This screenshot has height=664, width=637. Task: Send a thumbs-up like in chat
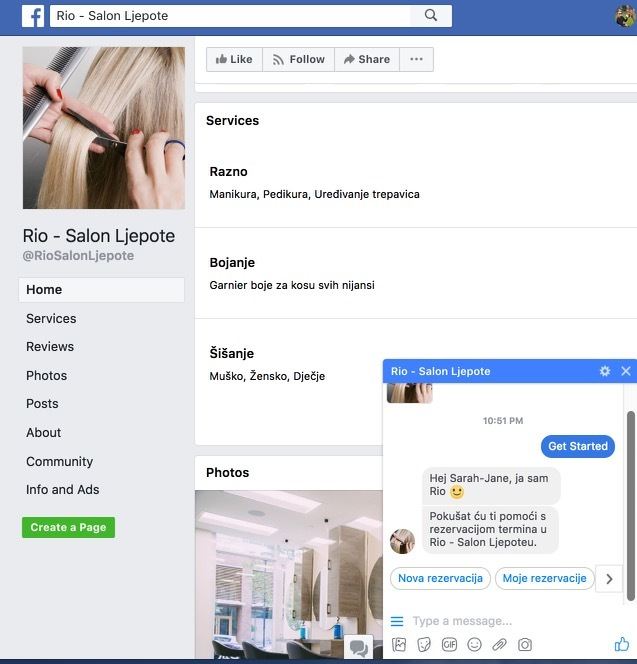tap(622, 644)
